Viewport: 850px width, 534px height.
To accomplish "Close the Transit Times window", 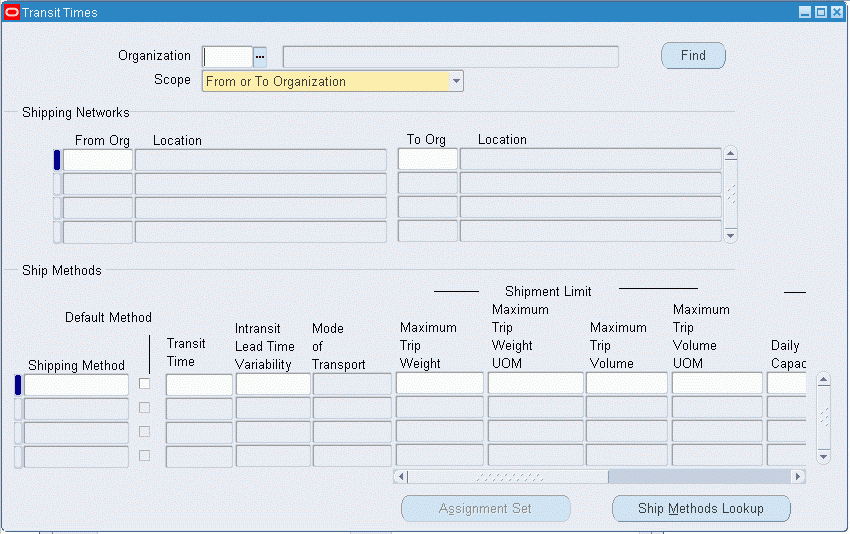I will click(837, 12).
